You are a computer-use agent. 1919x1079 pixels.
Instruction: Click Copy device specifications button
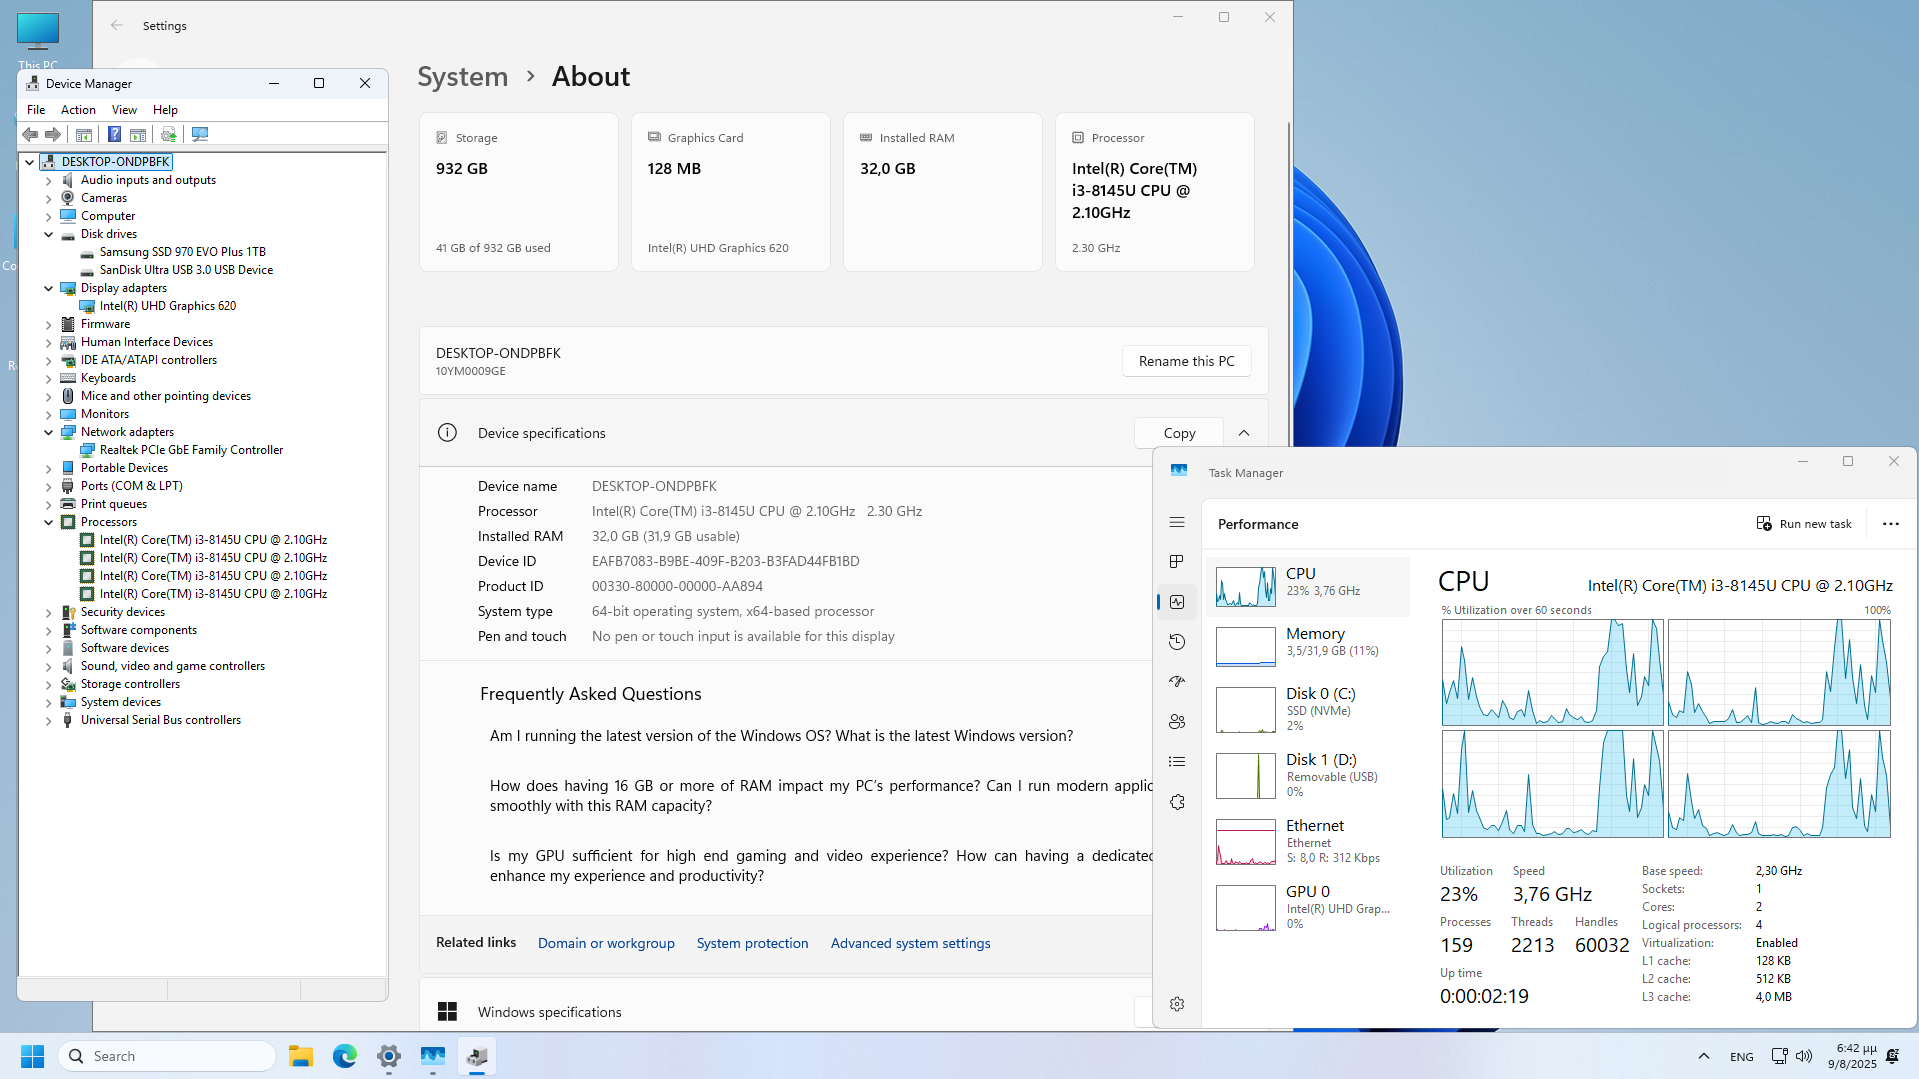coord(1179,433)
